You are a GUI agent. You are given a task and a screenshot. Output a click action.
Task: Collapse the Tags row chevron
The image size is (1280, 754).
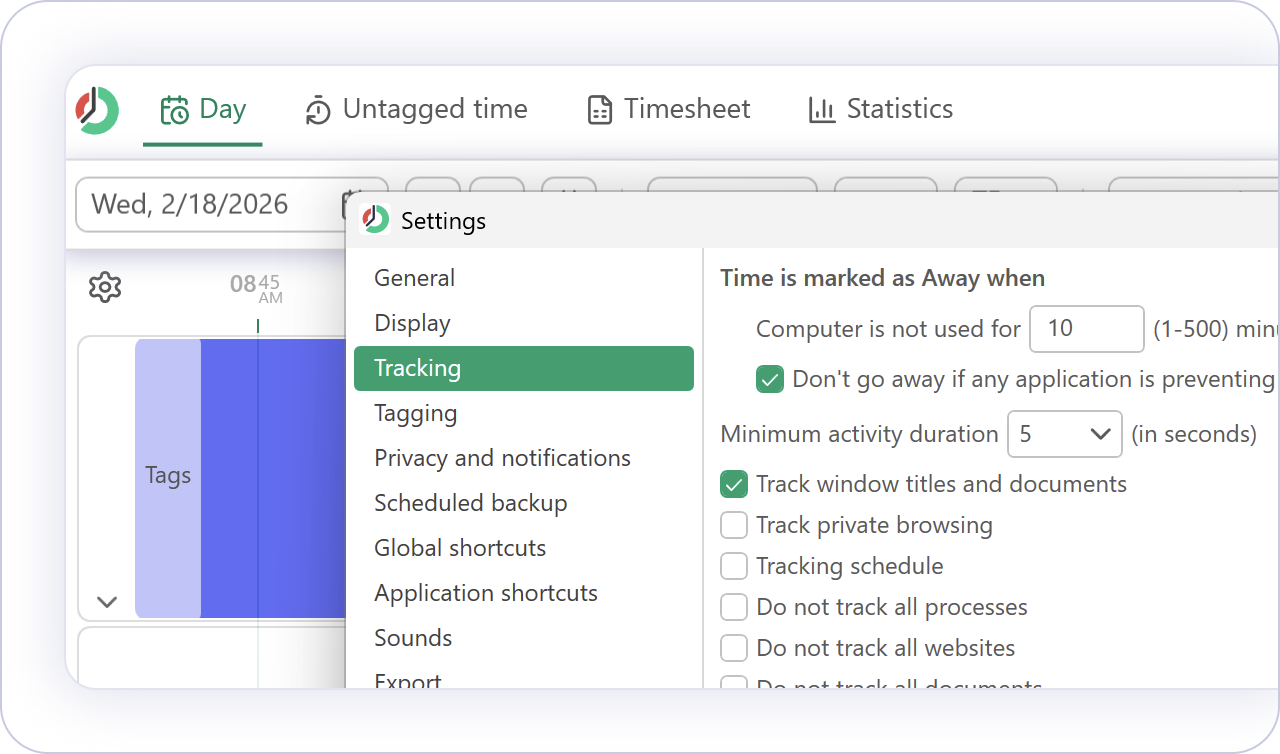107,602
